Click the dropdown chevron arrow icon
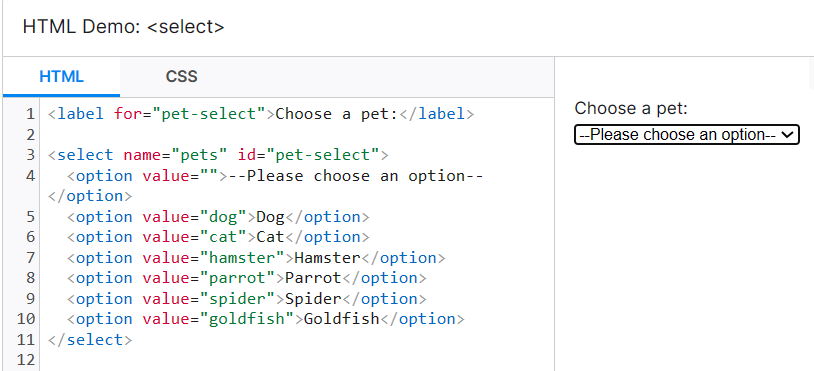The image size is (814, 371). 788,134
